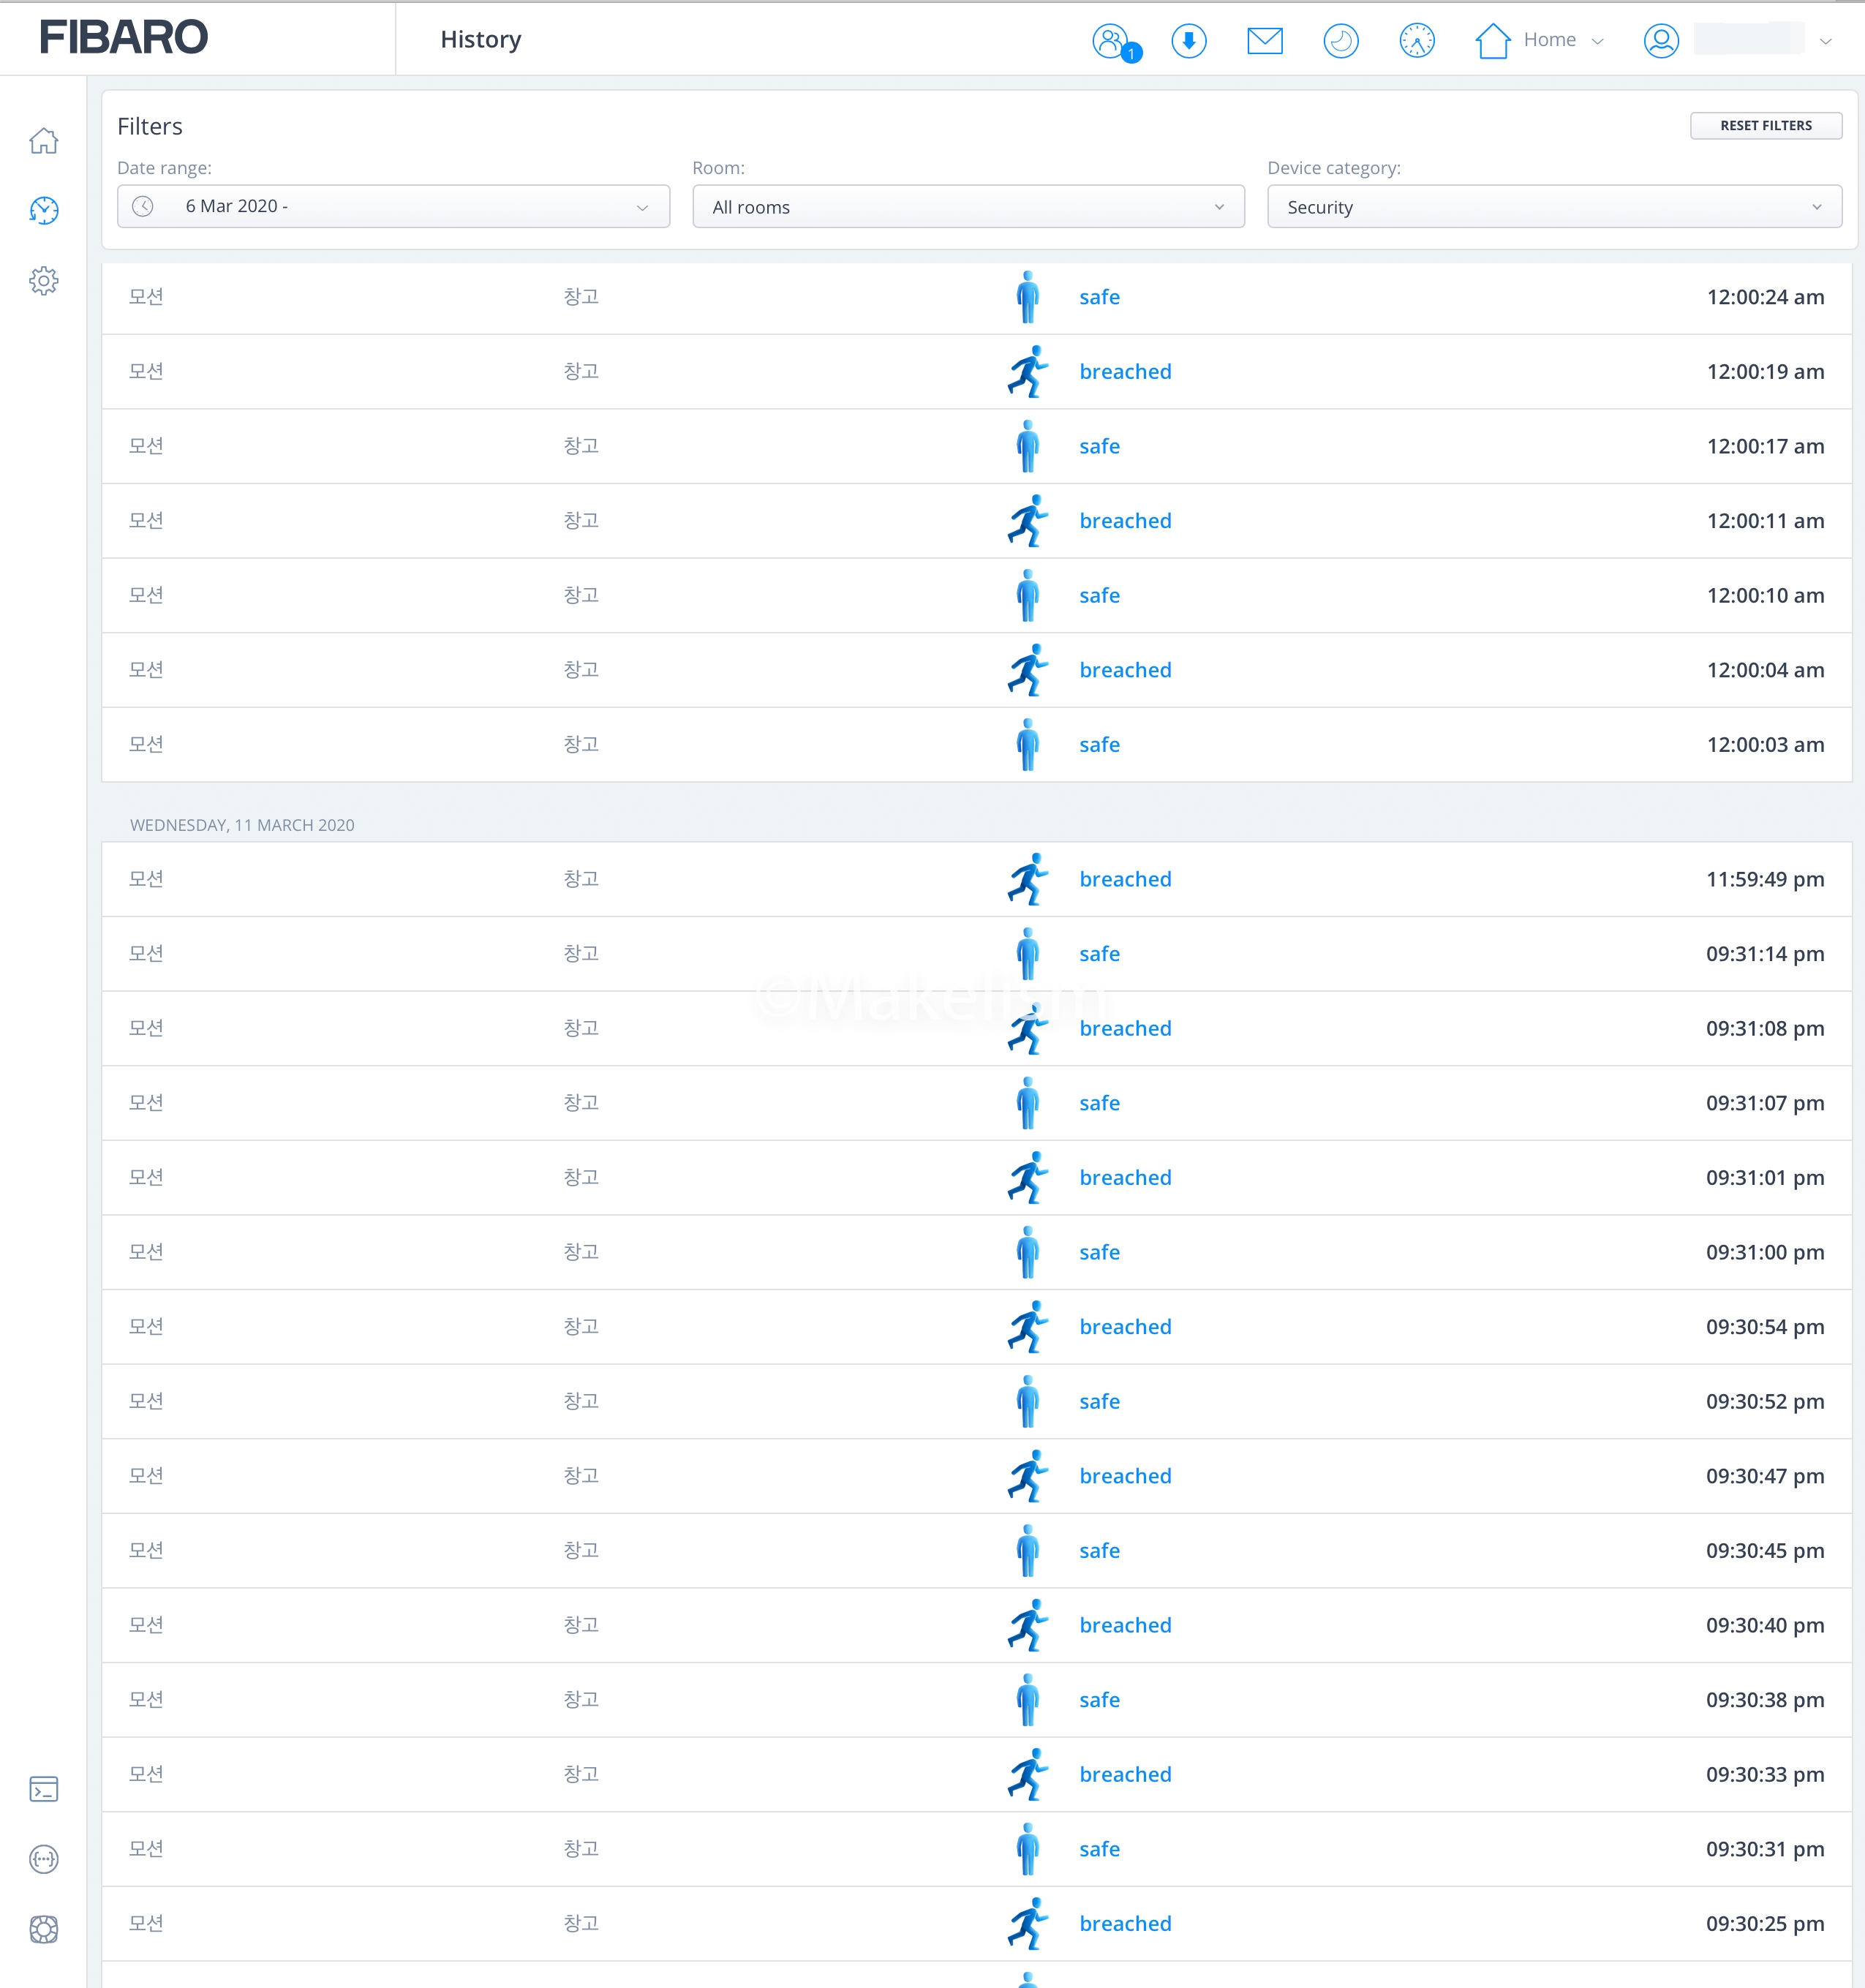1865x1988 pixels.
Task: Expand the Date range dropdown
Action: pyautogui.click(x=393, y=206)
